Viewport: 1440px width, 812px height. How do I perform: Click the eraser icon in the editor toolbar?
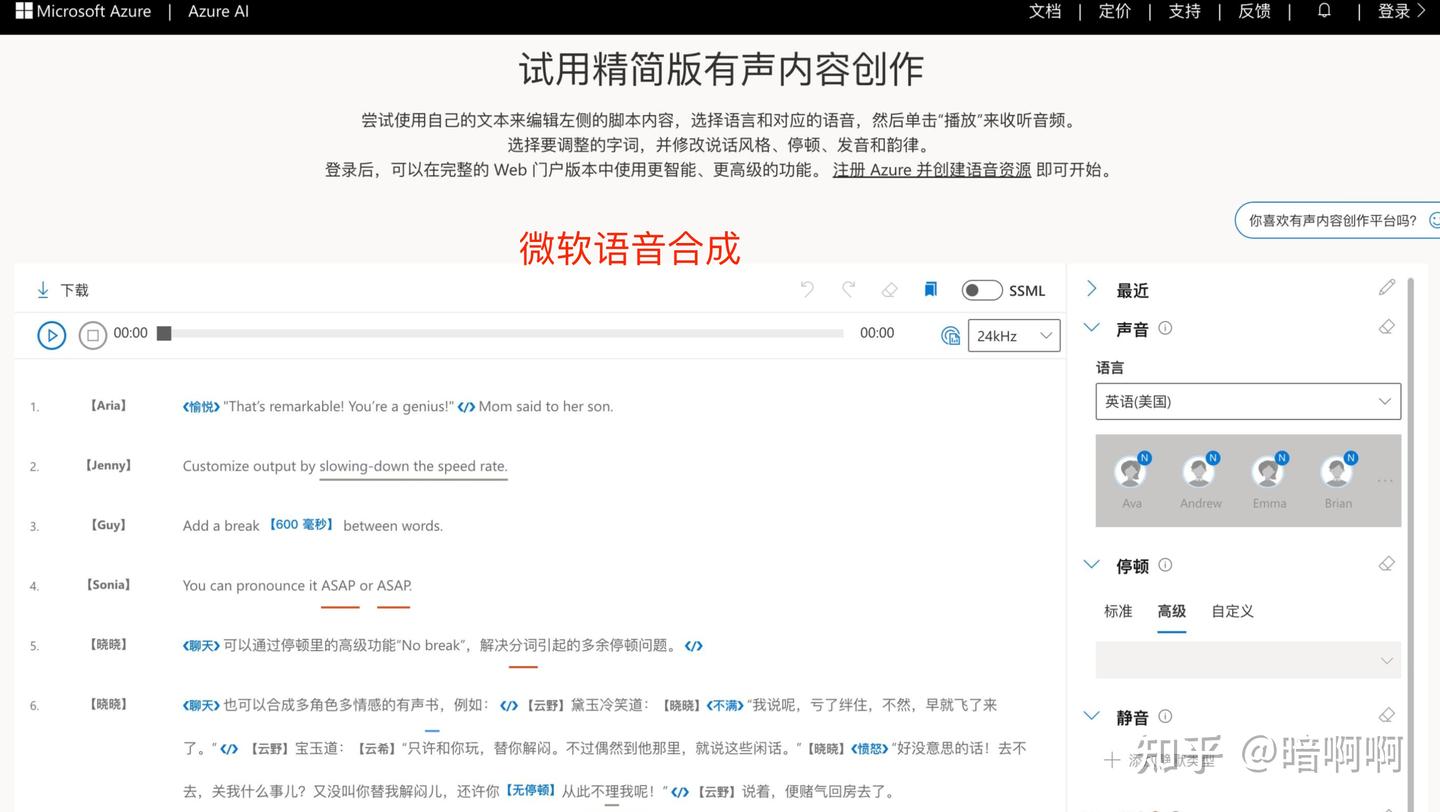(889, 290)
